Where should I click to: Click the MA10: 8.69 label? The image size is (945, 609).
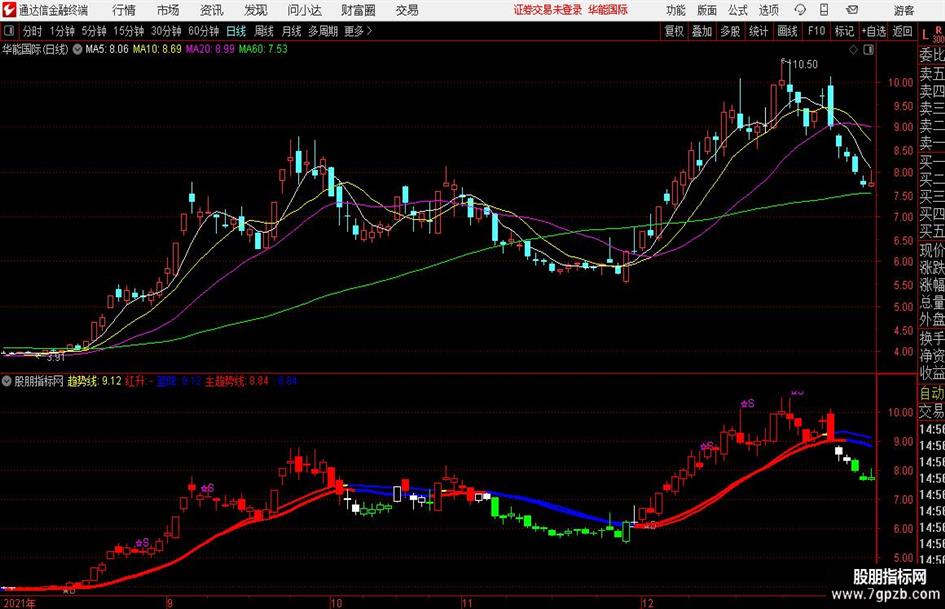coord(157,49)
